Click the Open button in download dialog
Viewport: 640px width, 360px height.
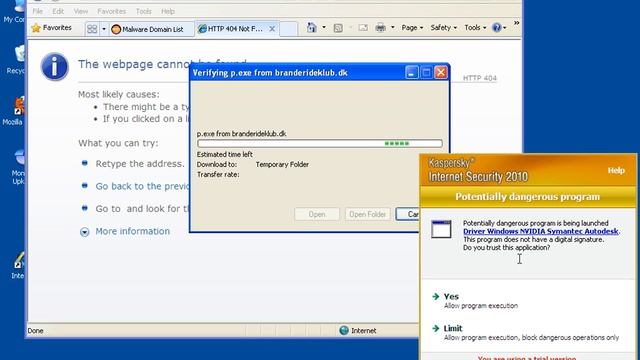pos(317,214)
